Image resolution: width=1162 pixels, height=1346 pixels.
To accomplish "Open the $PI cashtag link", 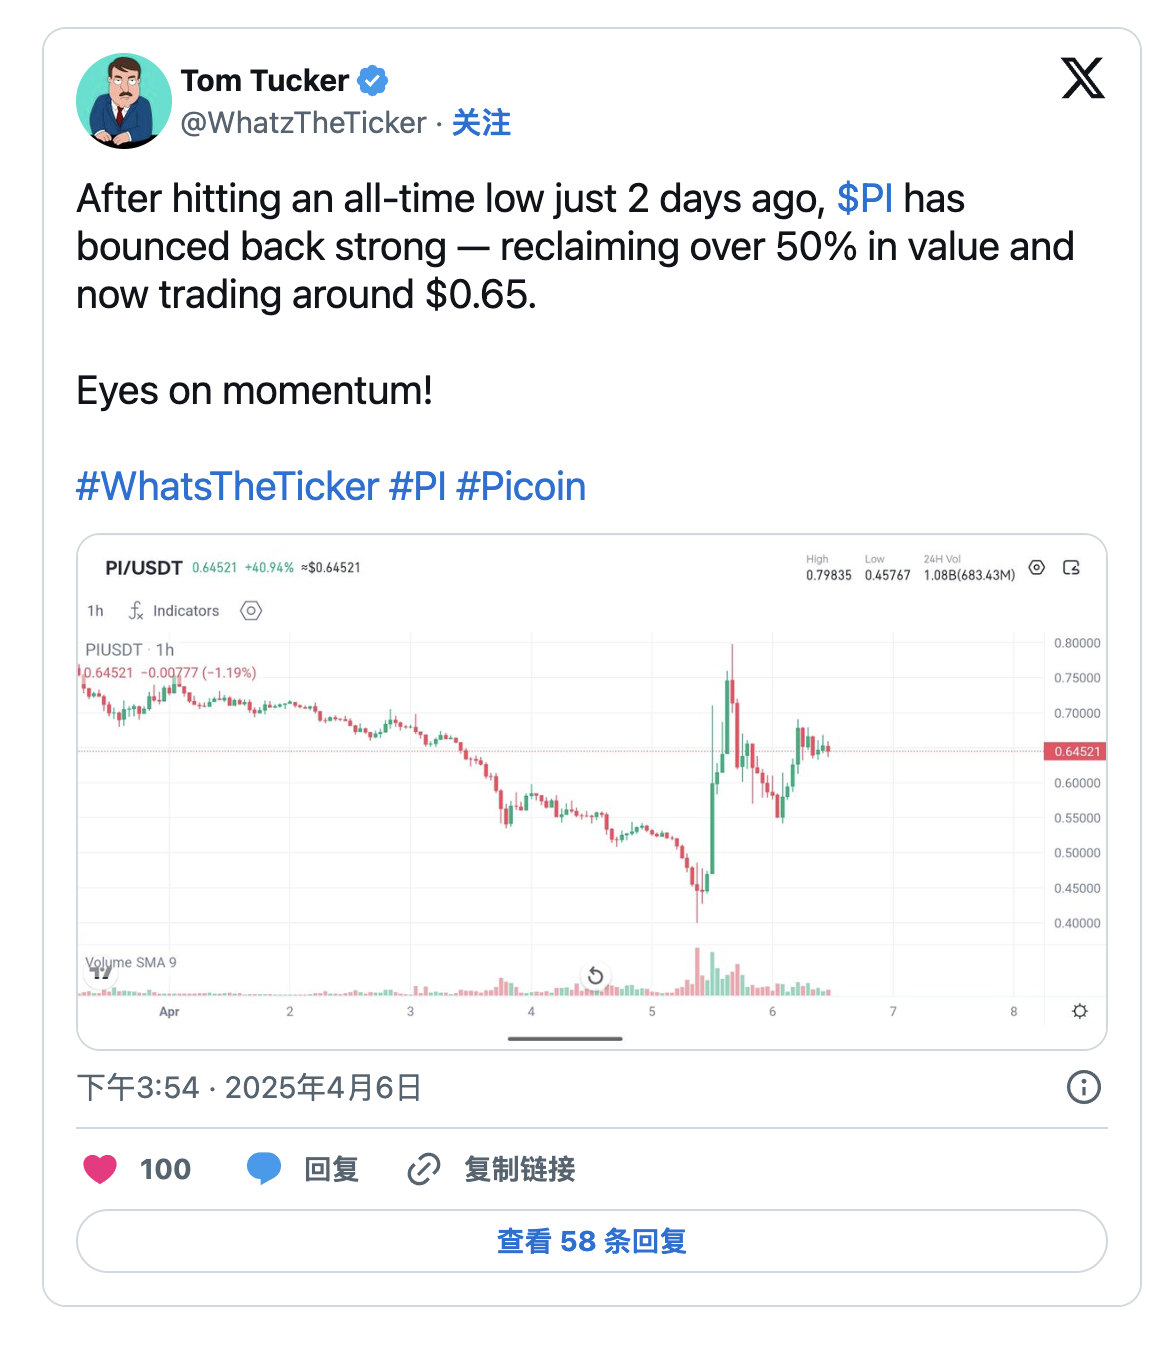I will coord(864,199).
